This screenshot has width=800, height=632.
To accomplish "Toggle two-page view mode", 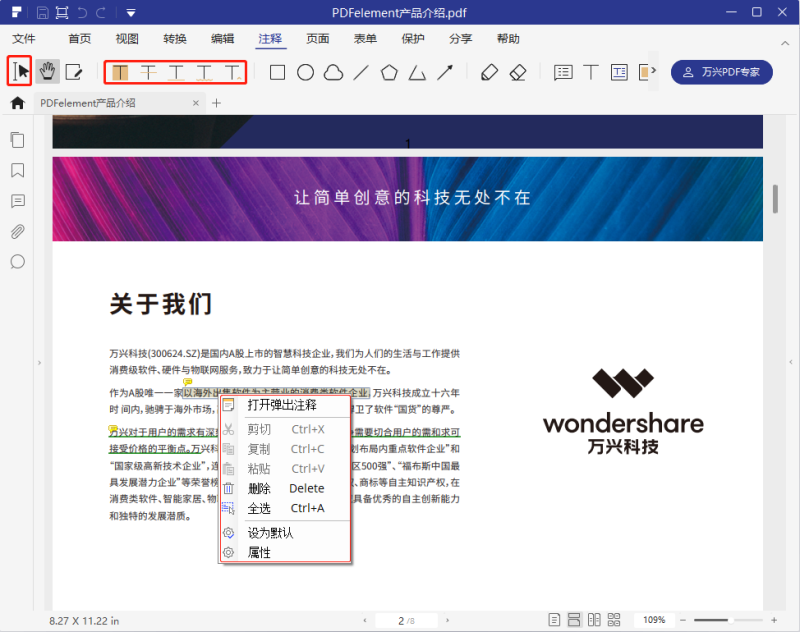I will click(x=596, y=620).
